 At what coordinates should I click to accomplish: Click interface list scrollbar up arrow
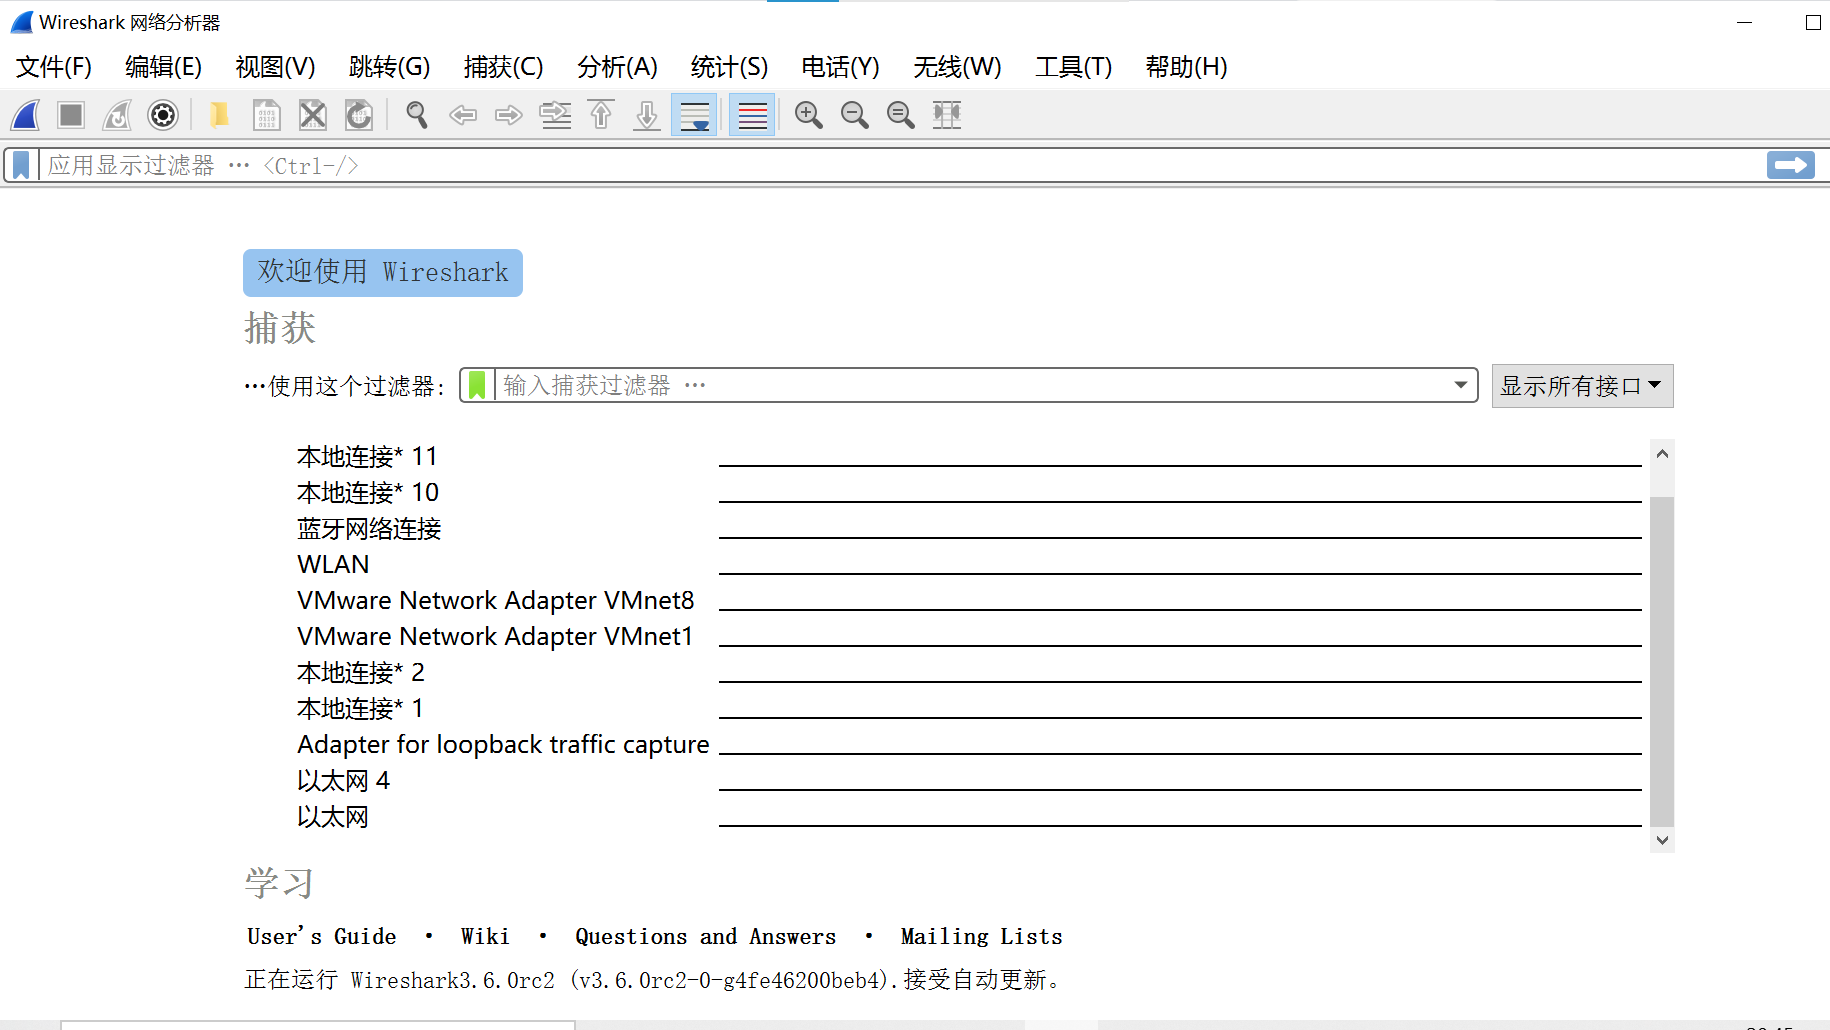point(1662,454)
